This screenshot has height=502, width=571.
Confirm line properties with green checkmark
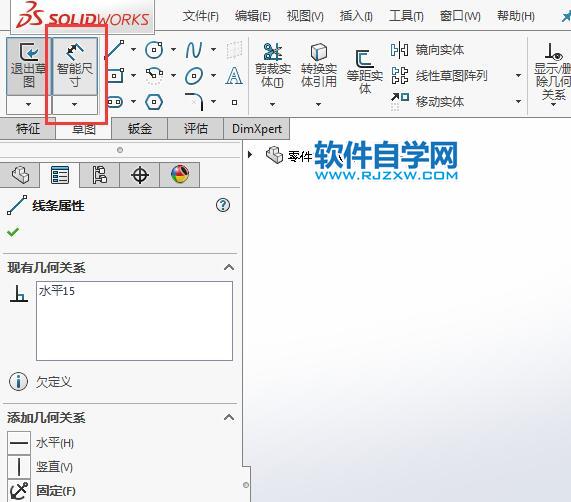tap(13, 232)
